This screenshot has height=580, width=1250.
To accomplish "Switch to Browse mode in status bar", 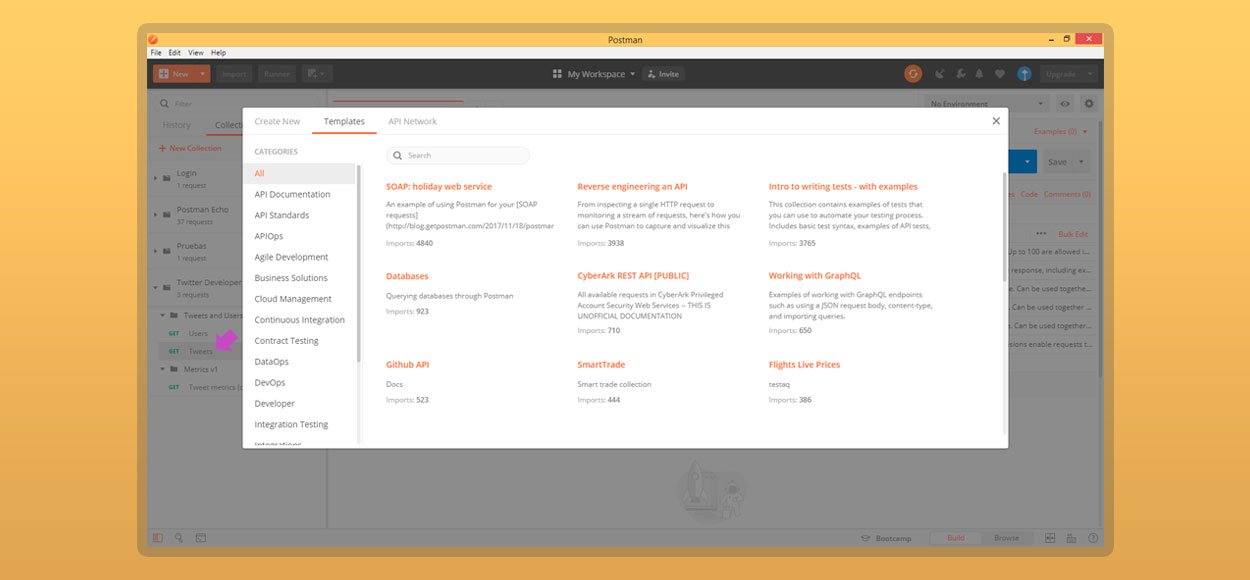I will click(1006, 538).
